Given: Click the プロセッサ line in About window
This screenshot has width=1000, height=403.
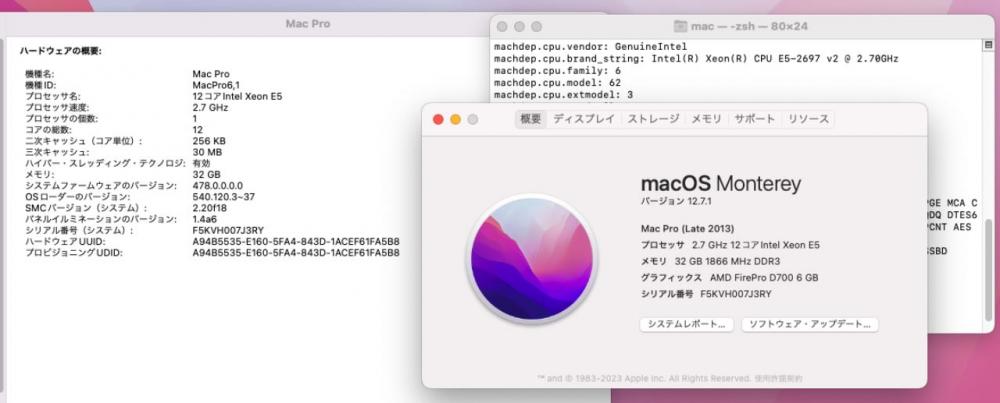Looking at the screenshot, I should (730, 245).
